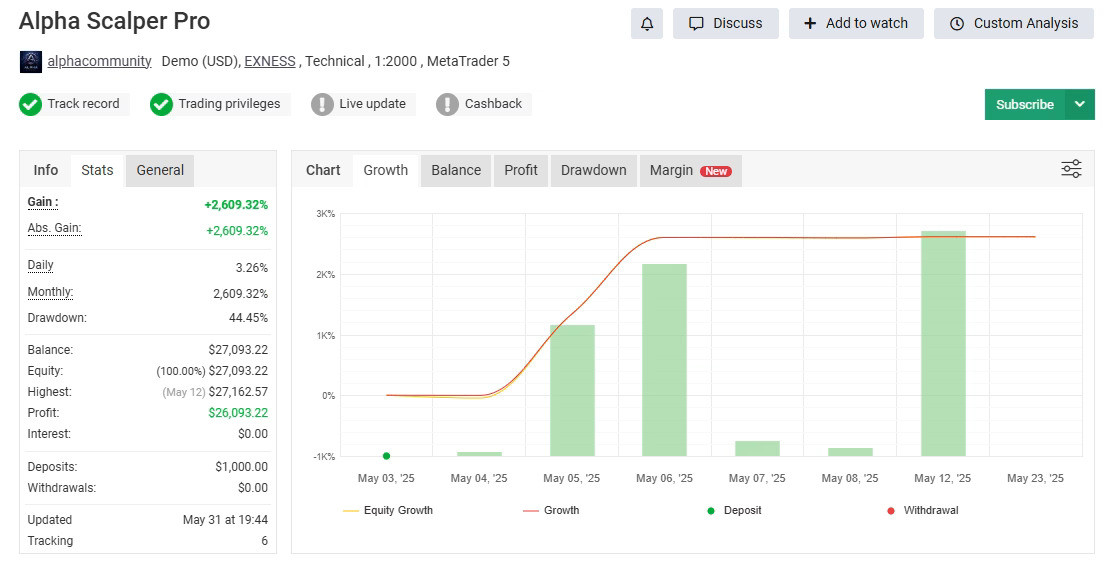
Task: Expand the Subscribe dropdown arrow
Action: [1079, 104]
